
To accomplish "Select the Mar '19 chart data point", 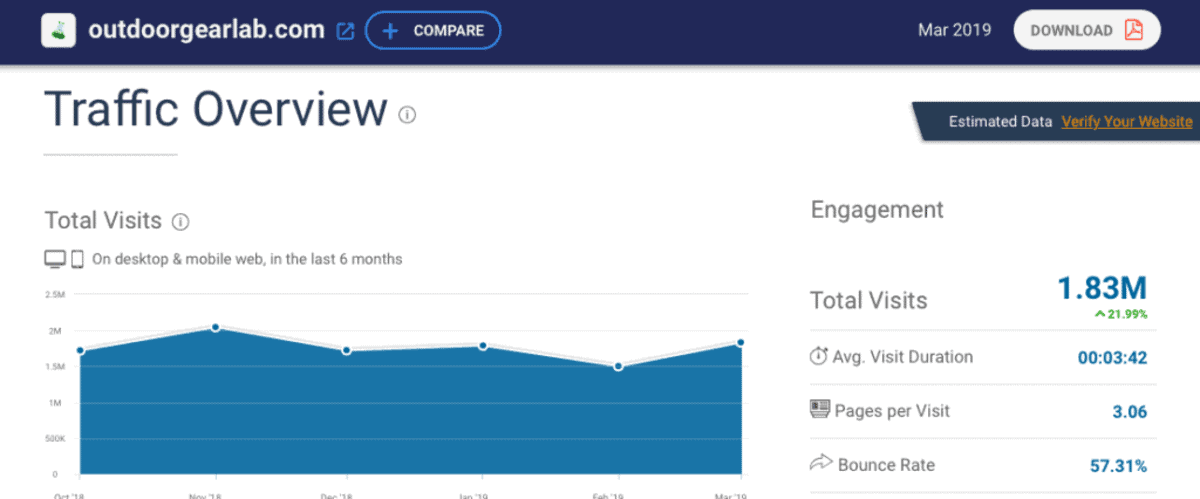I will 741,343.
